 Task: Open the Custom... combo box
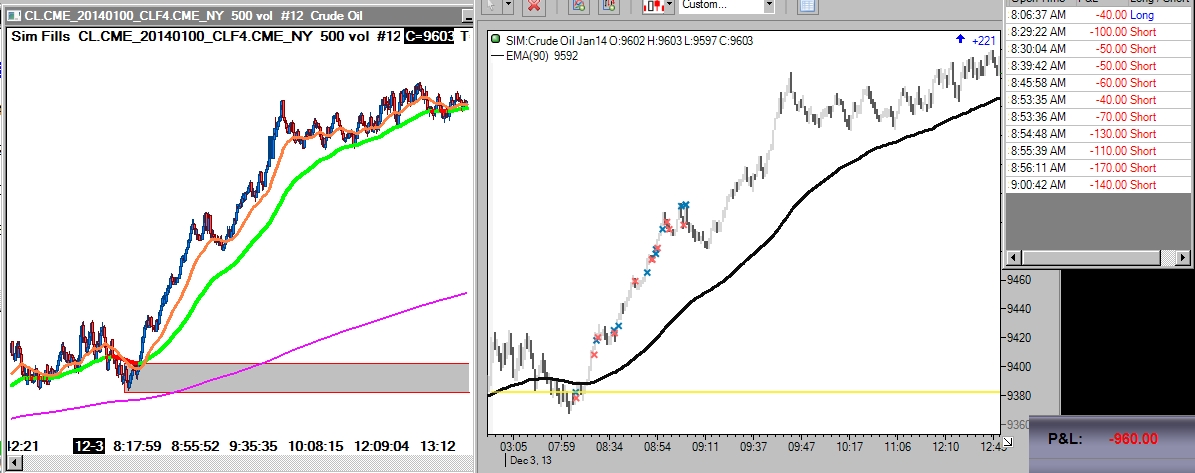click(x=726, y=5)
